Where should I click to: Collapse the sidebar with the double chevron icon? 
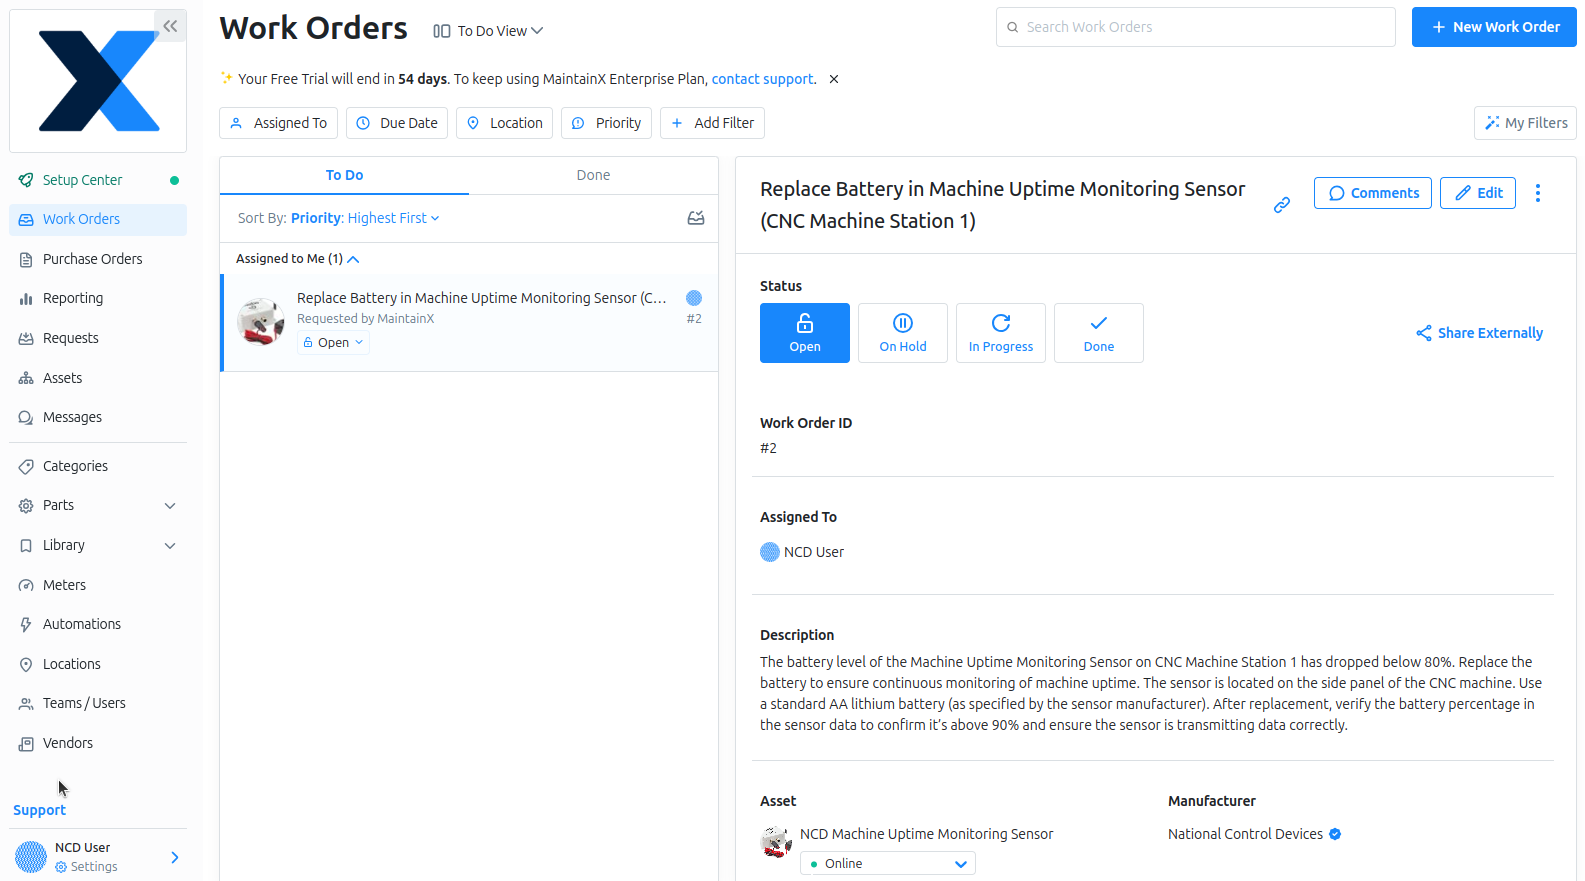coord(170,26)
